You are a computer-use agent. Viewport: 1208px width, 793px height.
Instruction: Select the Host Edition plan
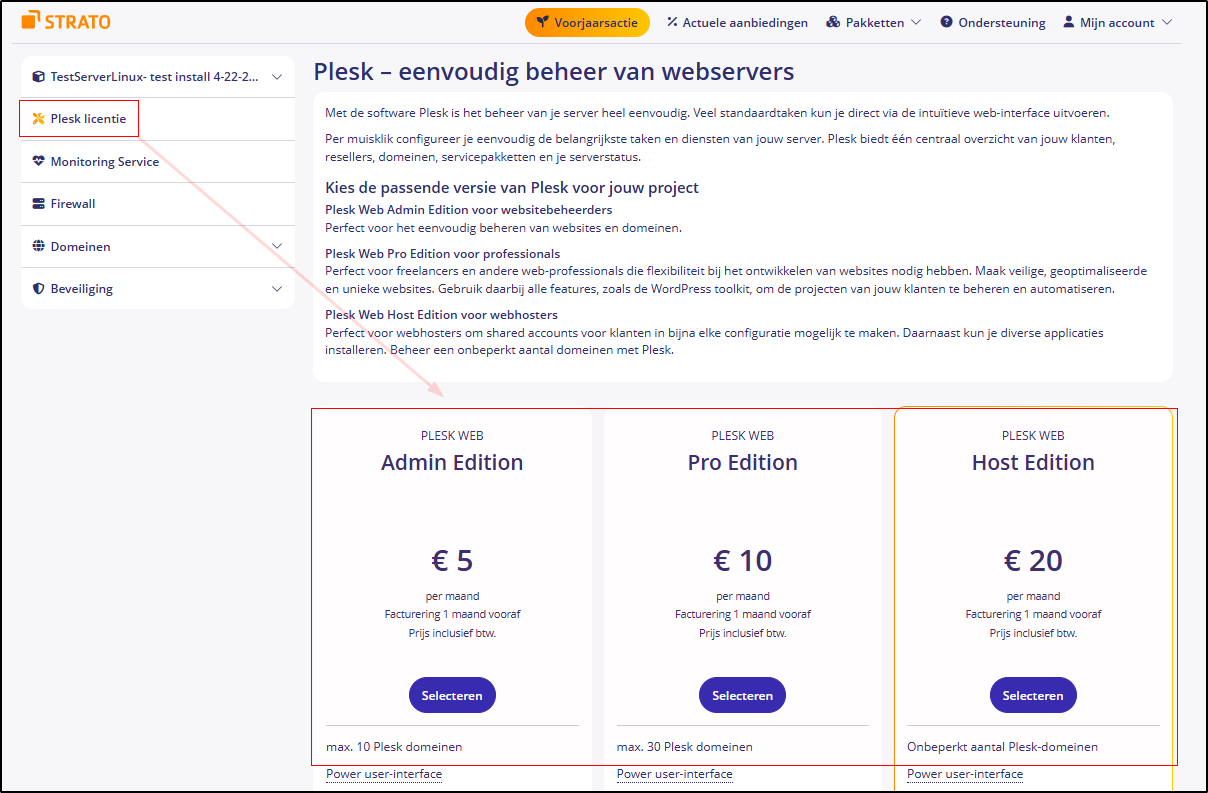click(x=1033, y=696)
